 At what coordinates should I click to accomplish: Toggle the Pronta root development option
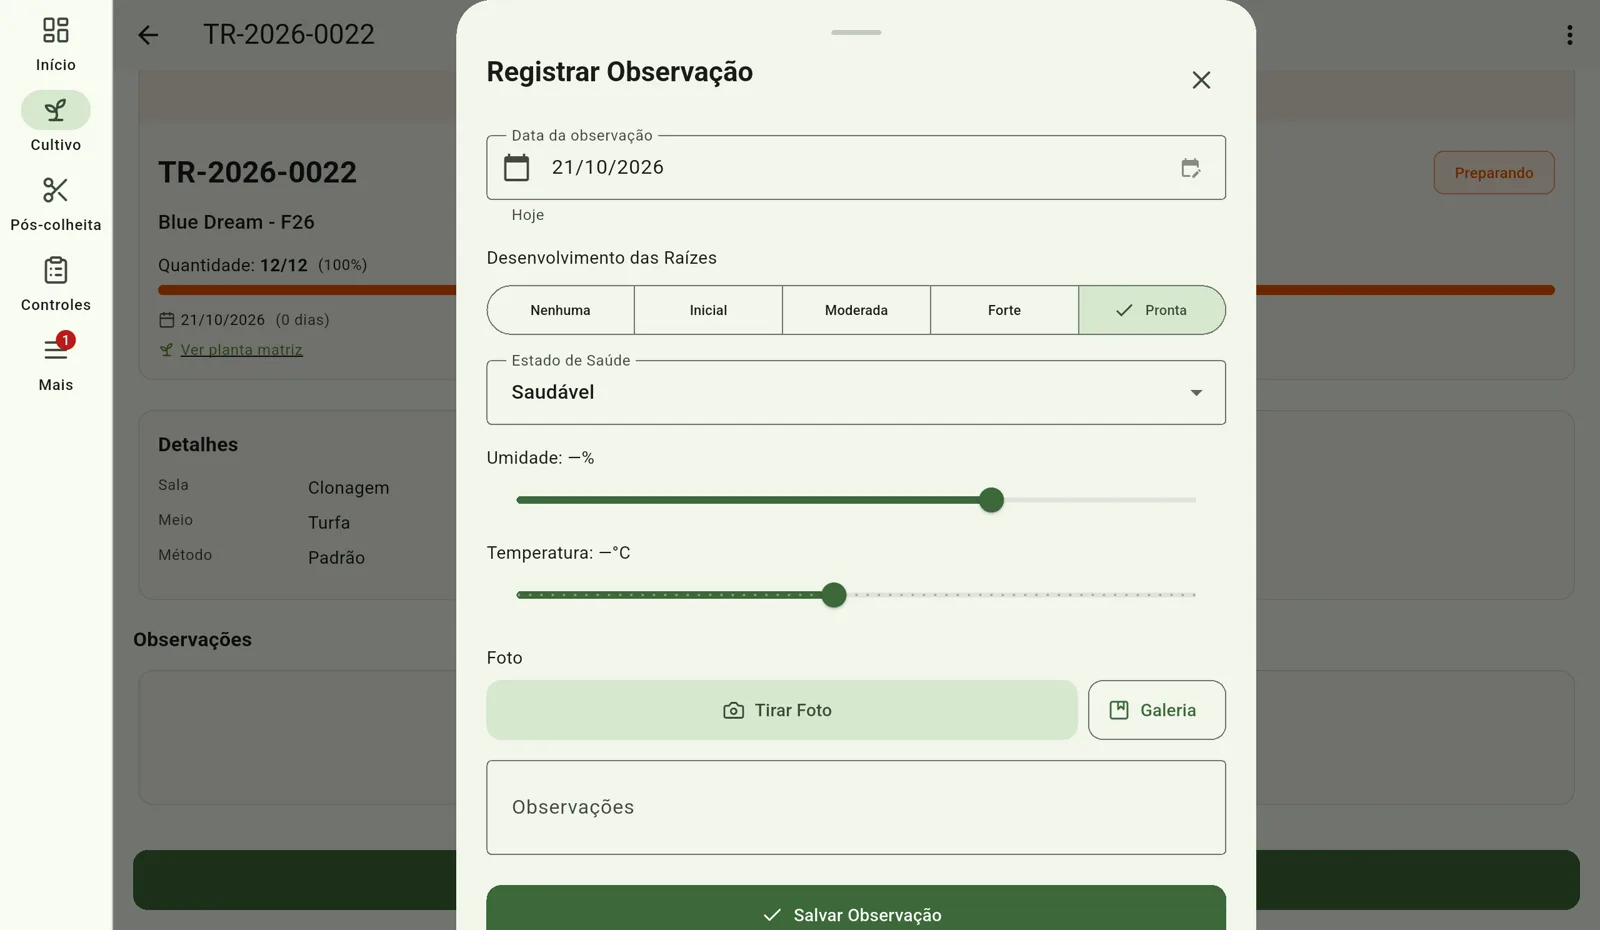(1152, 310)
